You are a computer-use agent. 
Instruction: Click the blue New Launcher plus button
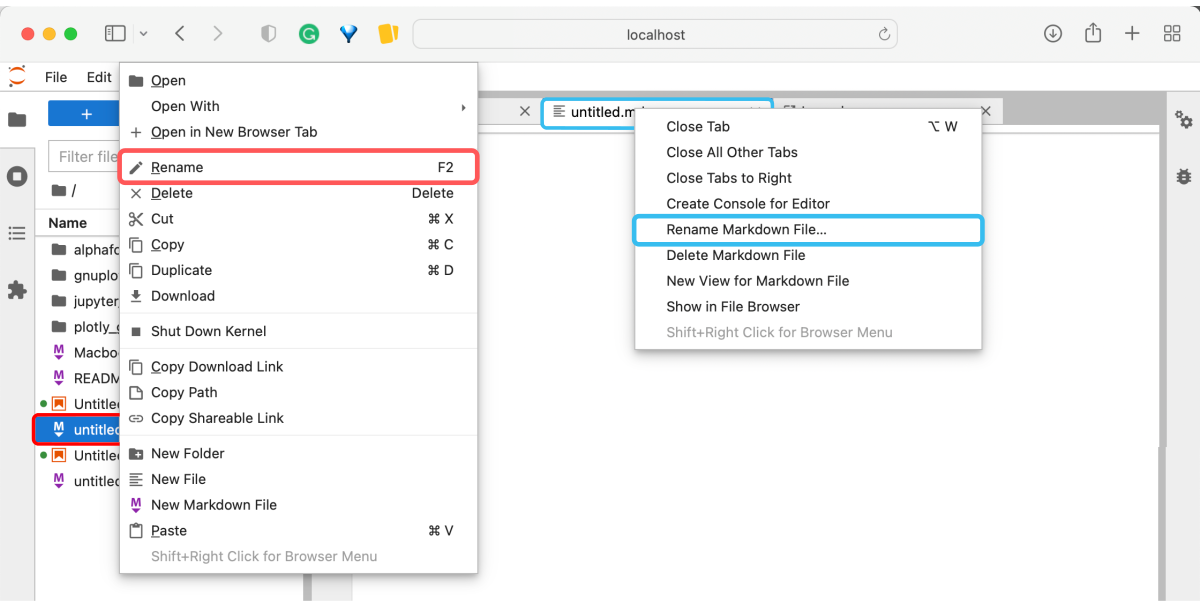pyautogui.click(x=85, y=114)
